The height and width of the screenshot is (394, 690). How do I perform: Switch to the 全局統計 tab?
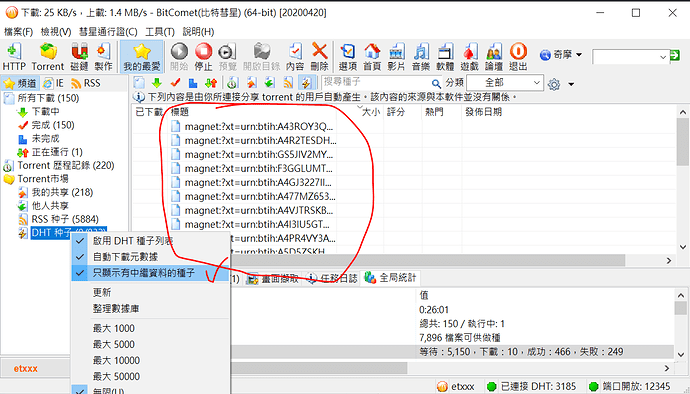390,278
